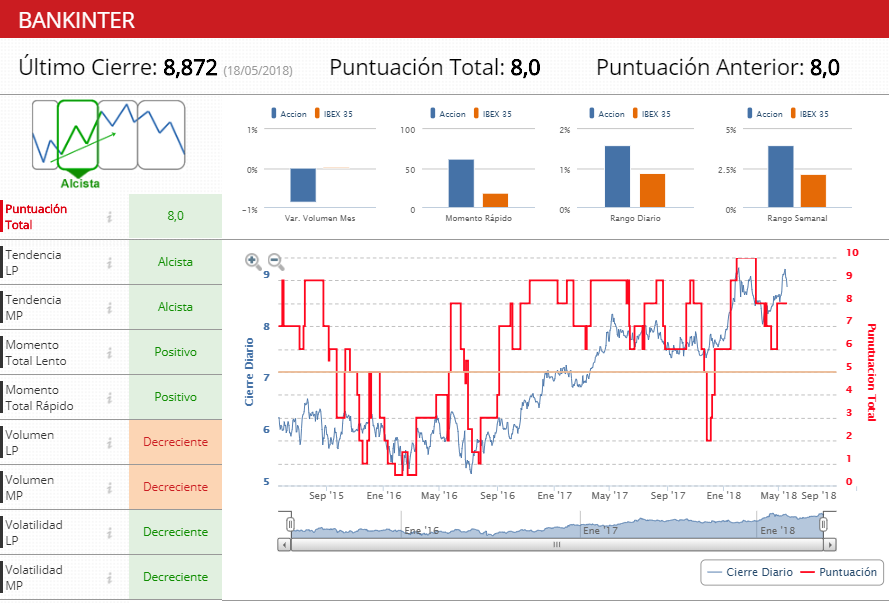
Task: Click the right handle of the range navigator
Action: click(823, 524)
